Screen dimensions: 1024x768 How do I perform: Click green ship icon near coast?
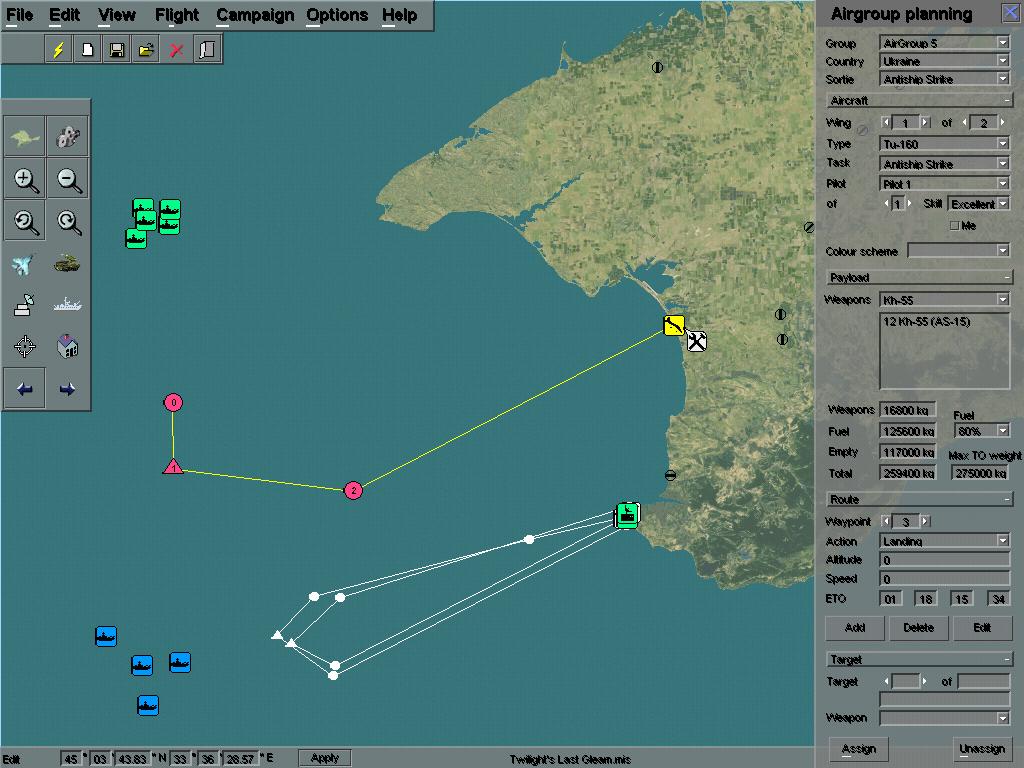tap(628, 515)
